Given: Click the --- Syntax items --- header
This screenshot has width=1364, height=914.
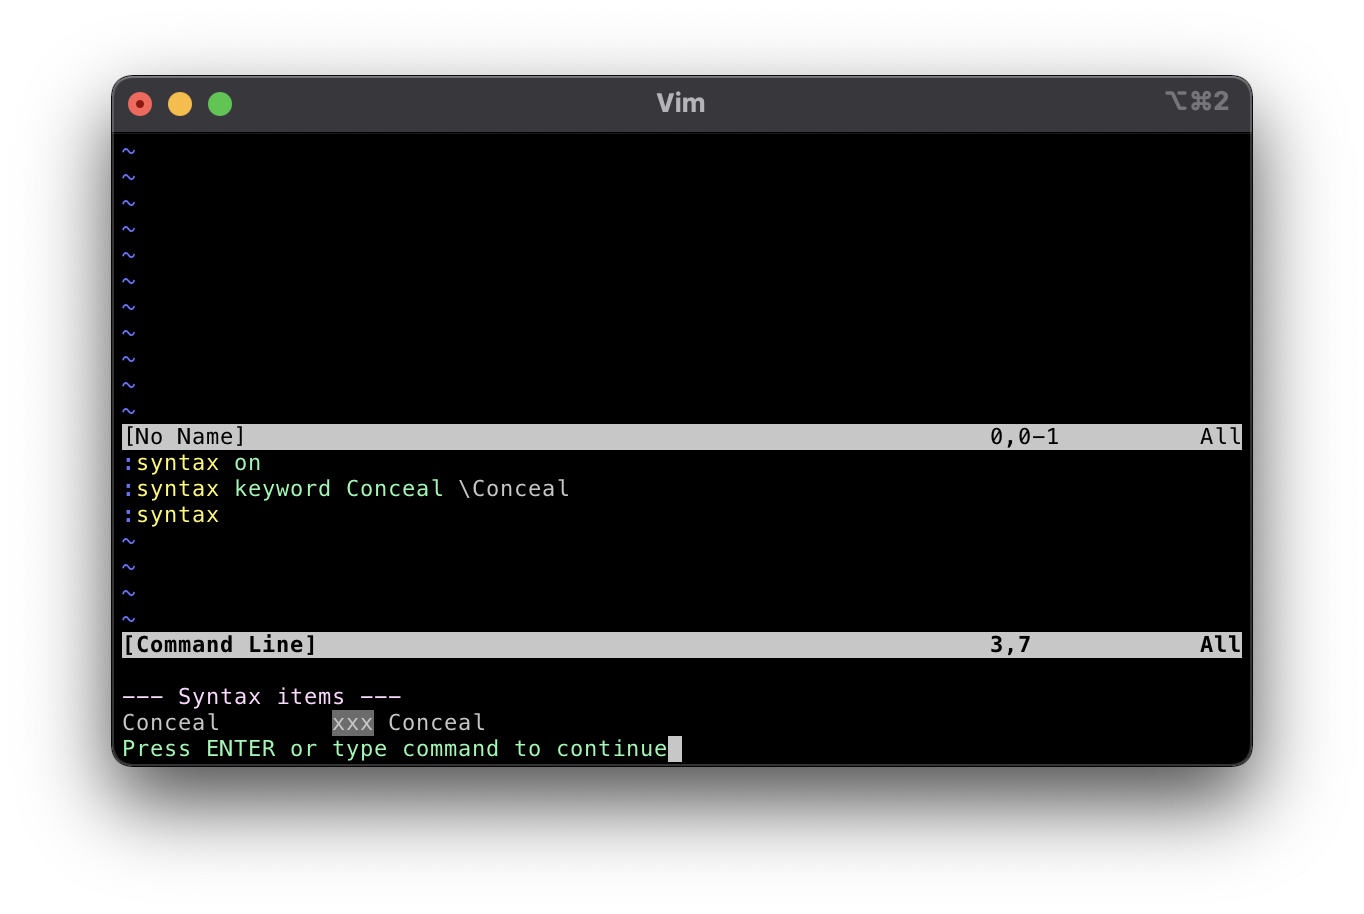Looking at the screenshot, I should (x=262, y=696).
